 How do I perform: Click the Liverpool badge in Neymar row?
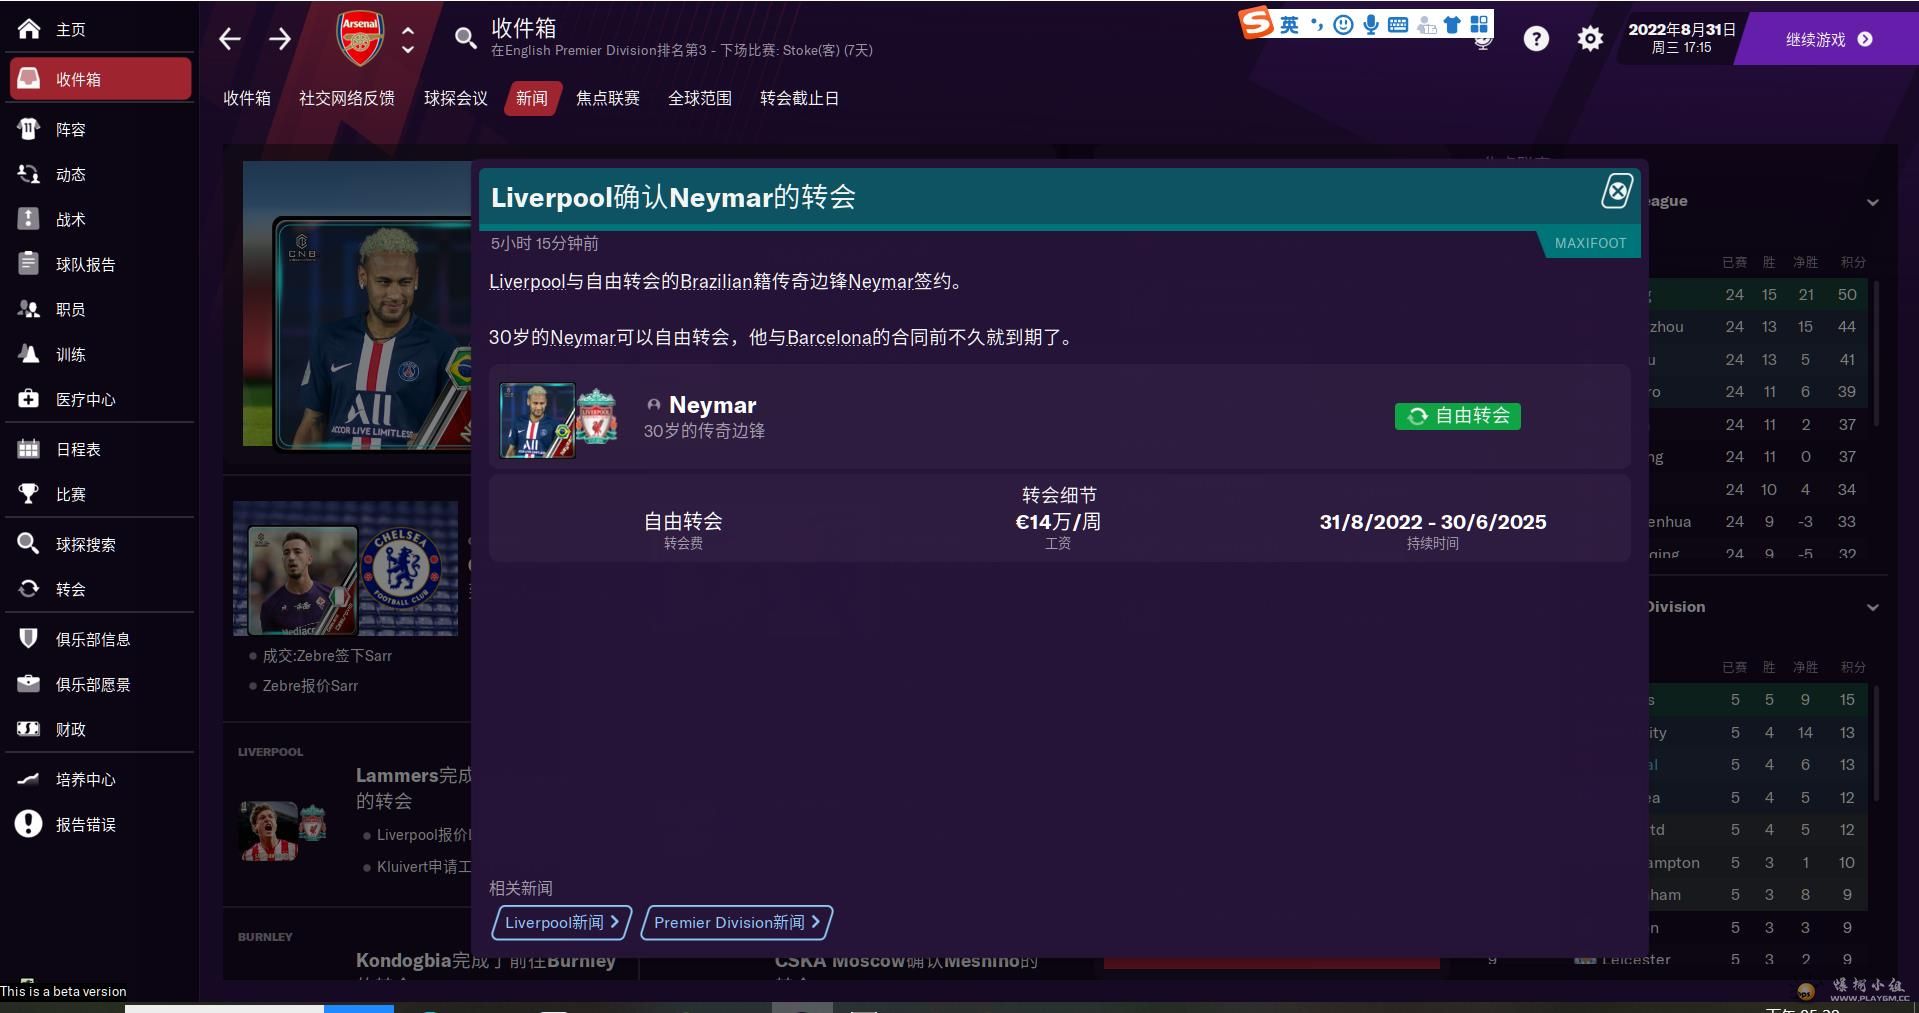tap(597, 417)
